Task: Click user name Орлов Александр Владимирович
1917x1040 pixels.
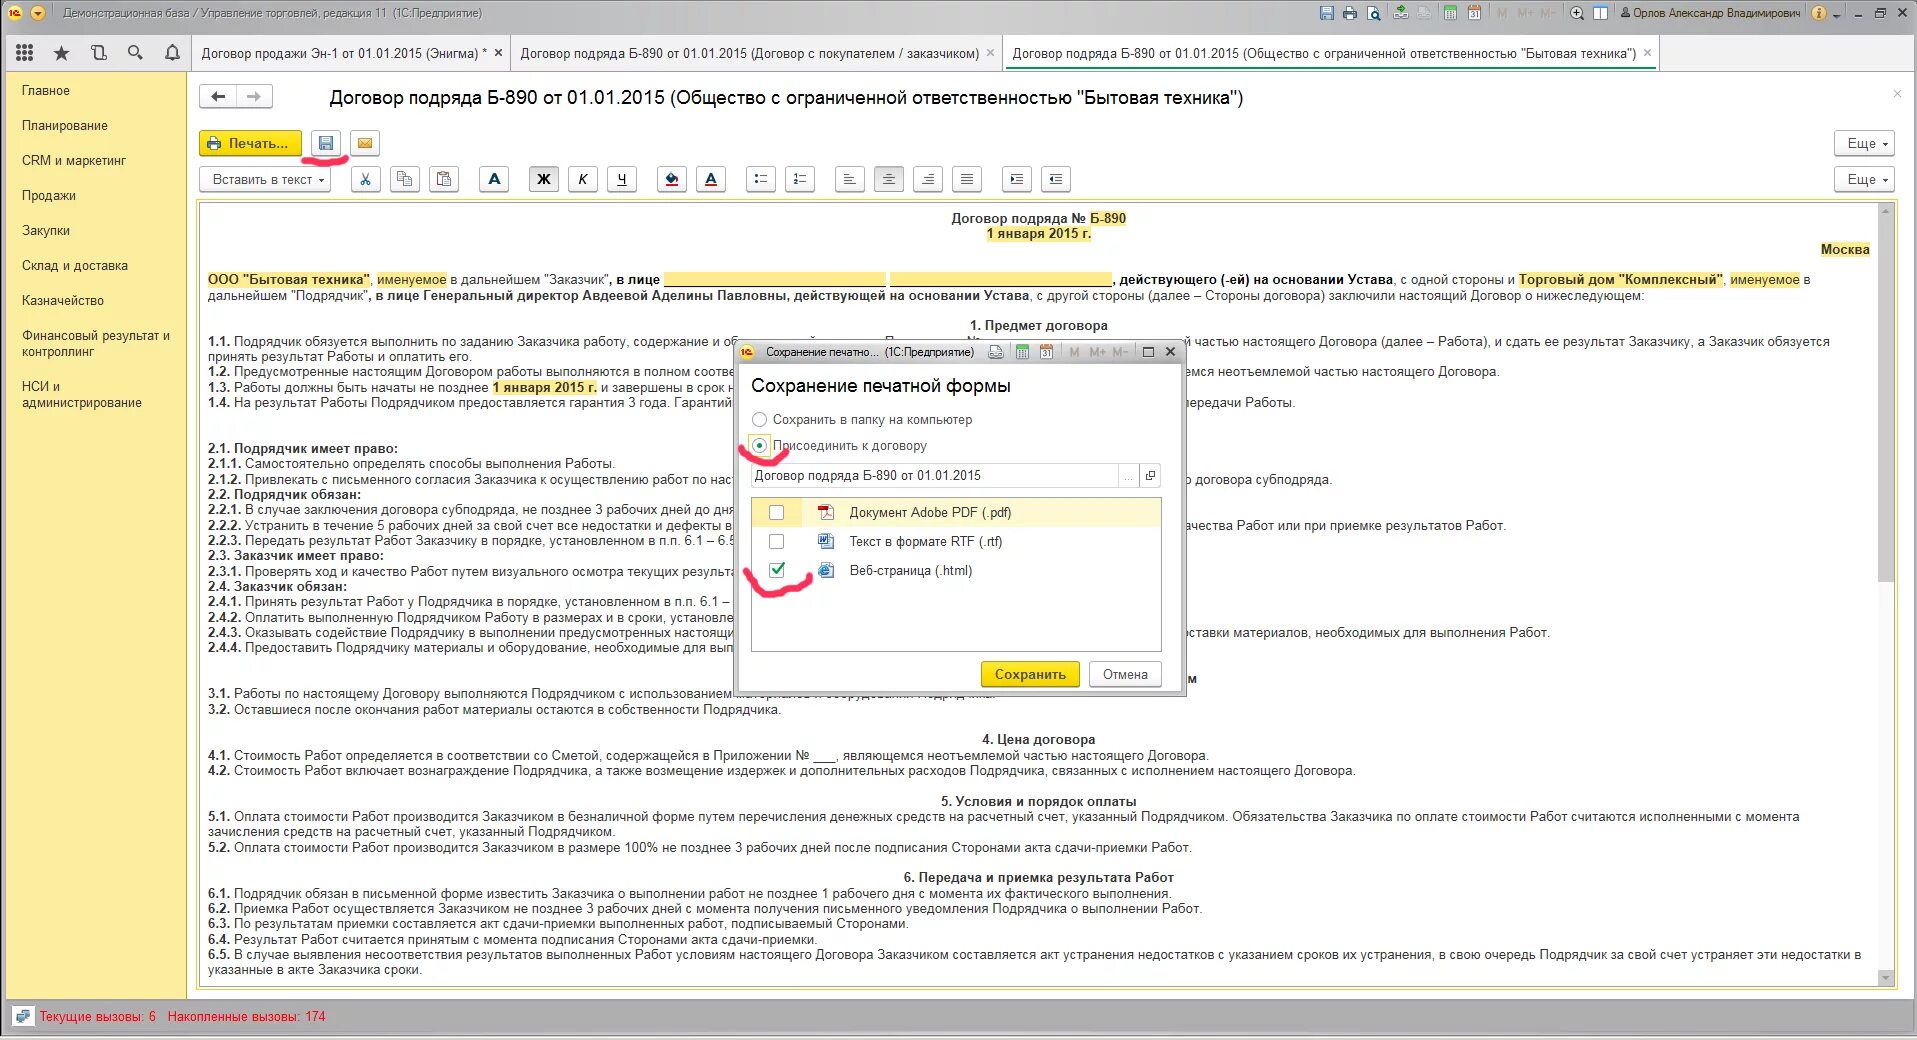Action: (1711, 13)
